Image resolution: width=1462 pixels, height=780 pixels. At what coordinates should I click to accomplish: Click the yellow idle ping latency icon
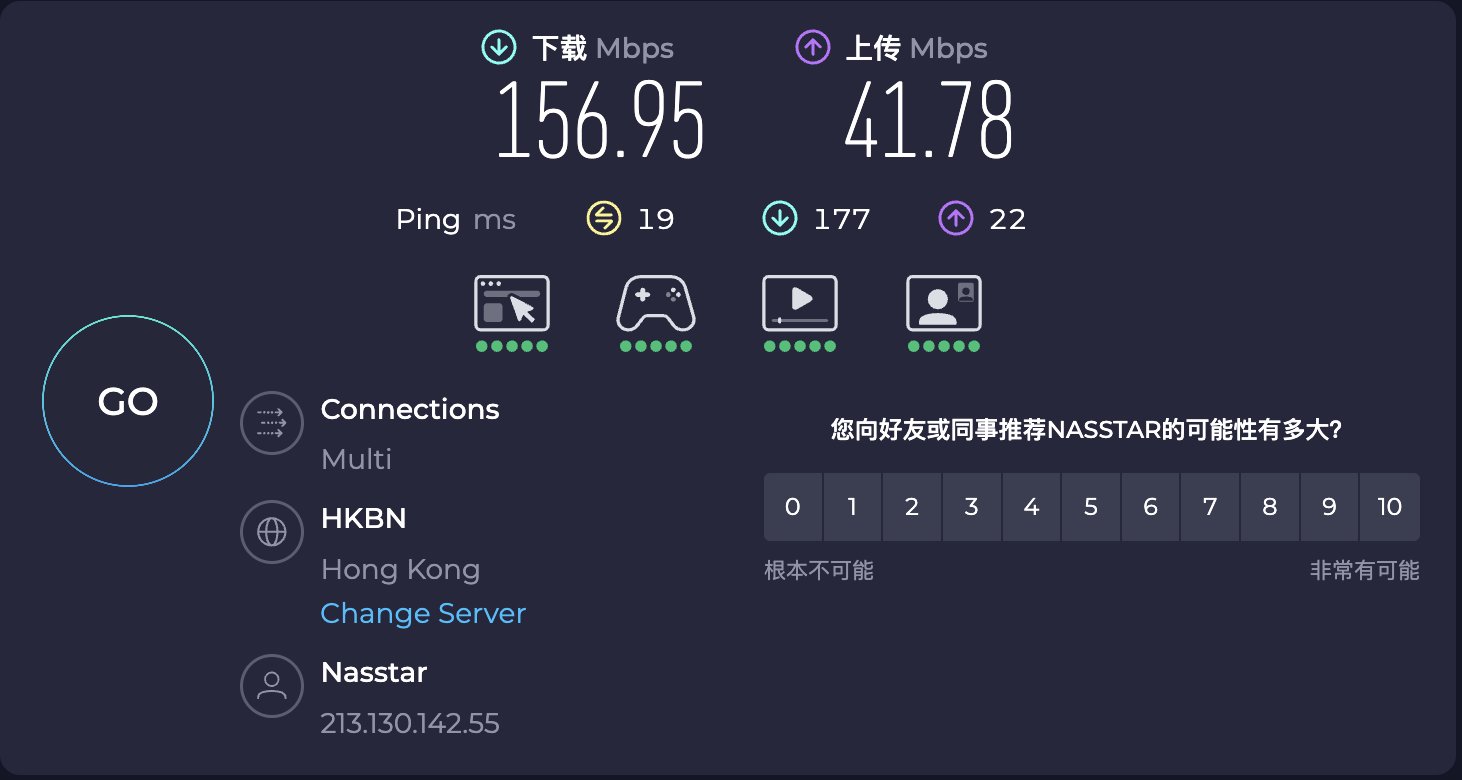pos(604,218)
